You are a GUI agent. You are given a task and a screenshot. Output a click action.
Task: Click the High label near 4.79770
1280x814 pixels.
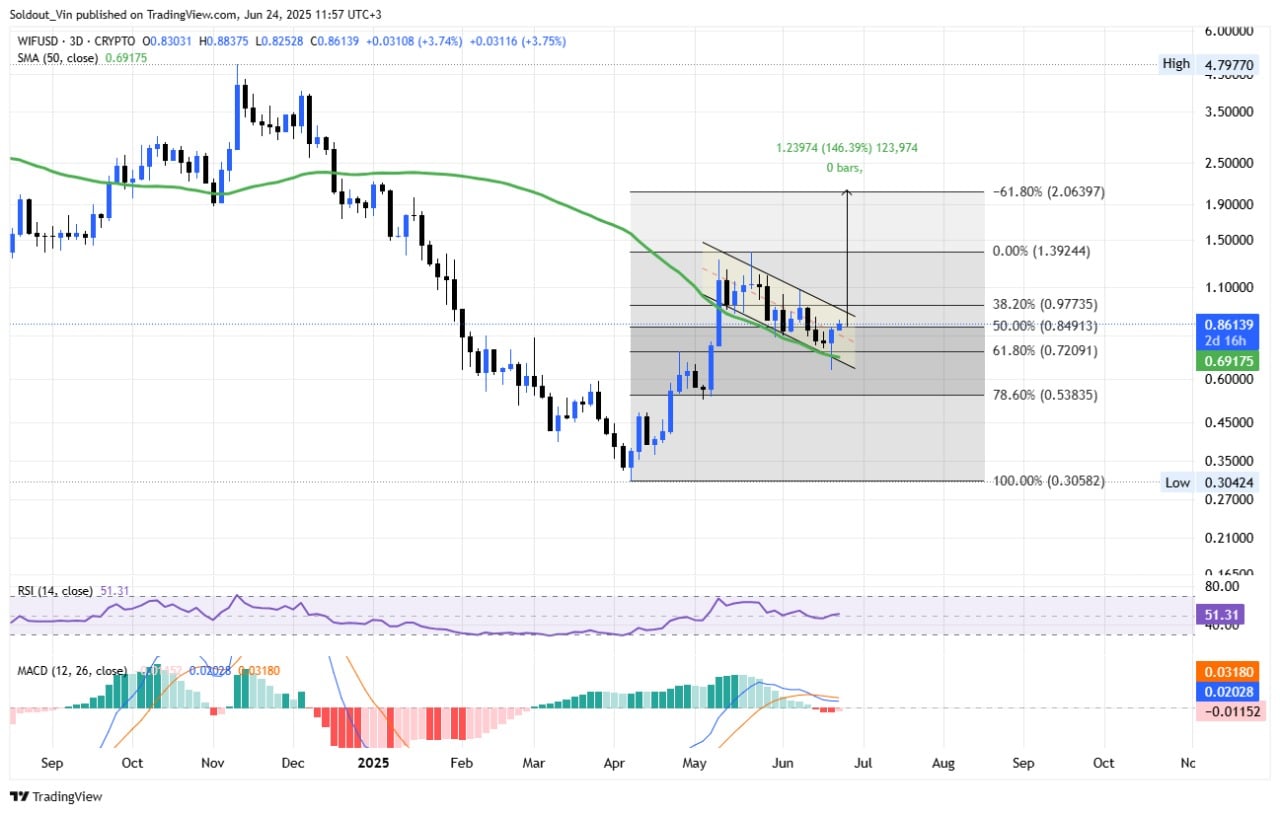coord(1176,64)
